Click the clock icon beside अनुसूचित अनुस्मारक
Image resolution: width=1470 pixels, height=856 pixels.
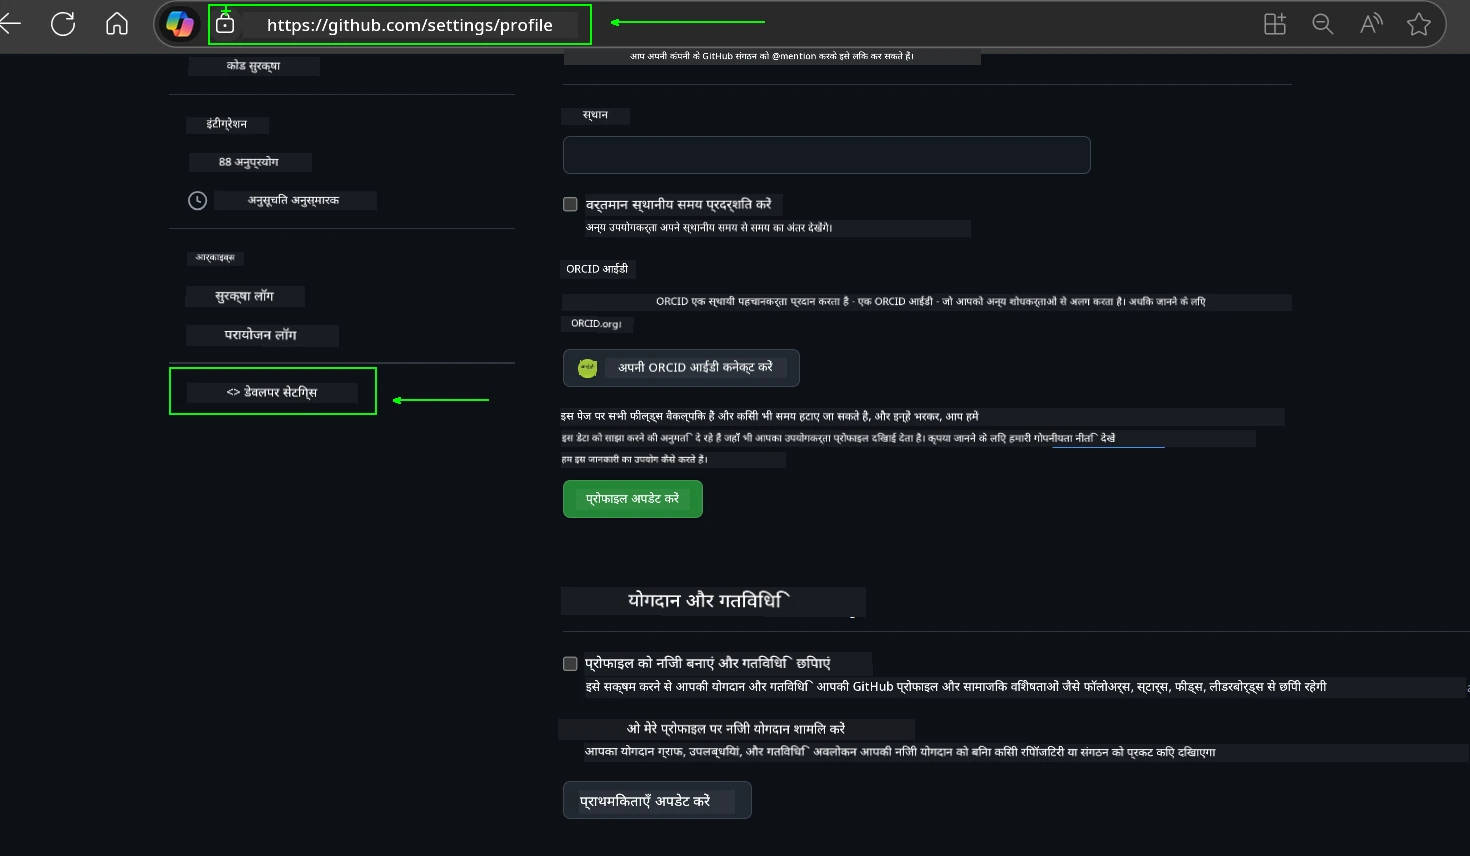[197, 200]
